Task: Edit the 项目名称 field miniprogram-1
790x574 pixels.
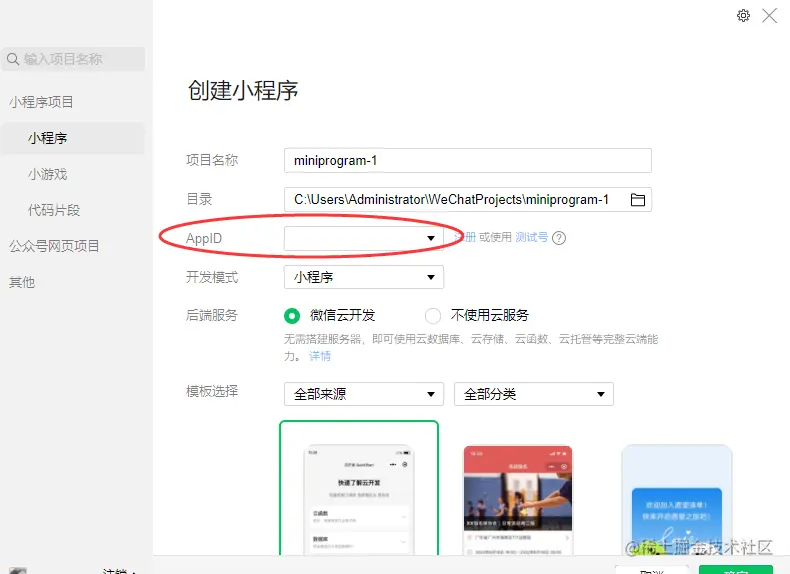Action: [468, 160]
